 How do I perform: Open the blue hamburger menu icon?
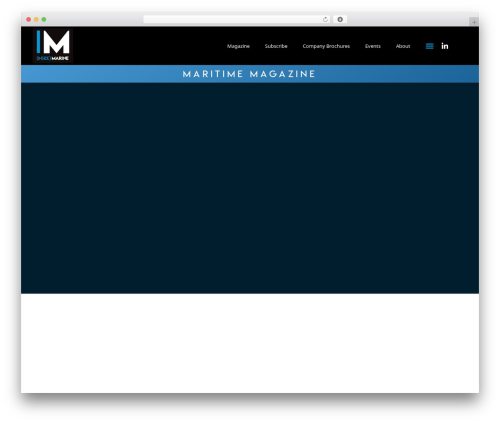[x=430, y=46]
